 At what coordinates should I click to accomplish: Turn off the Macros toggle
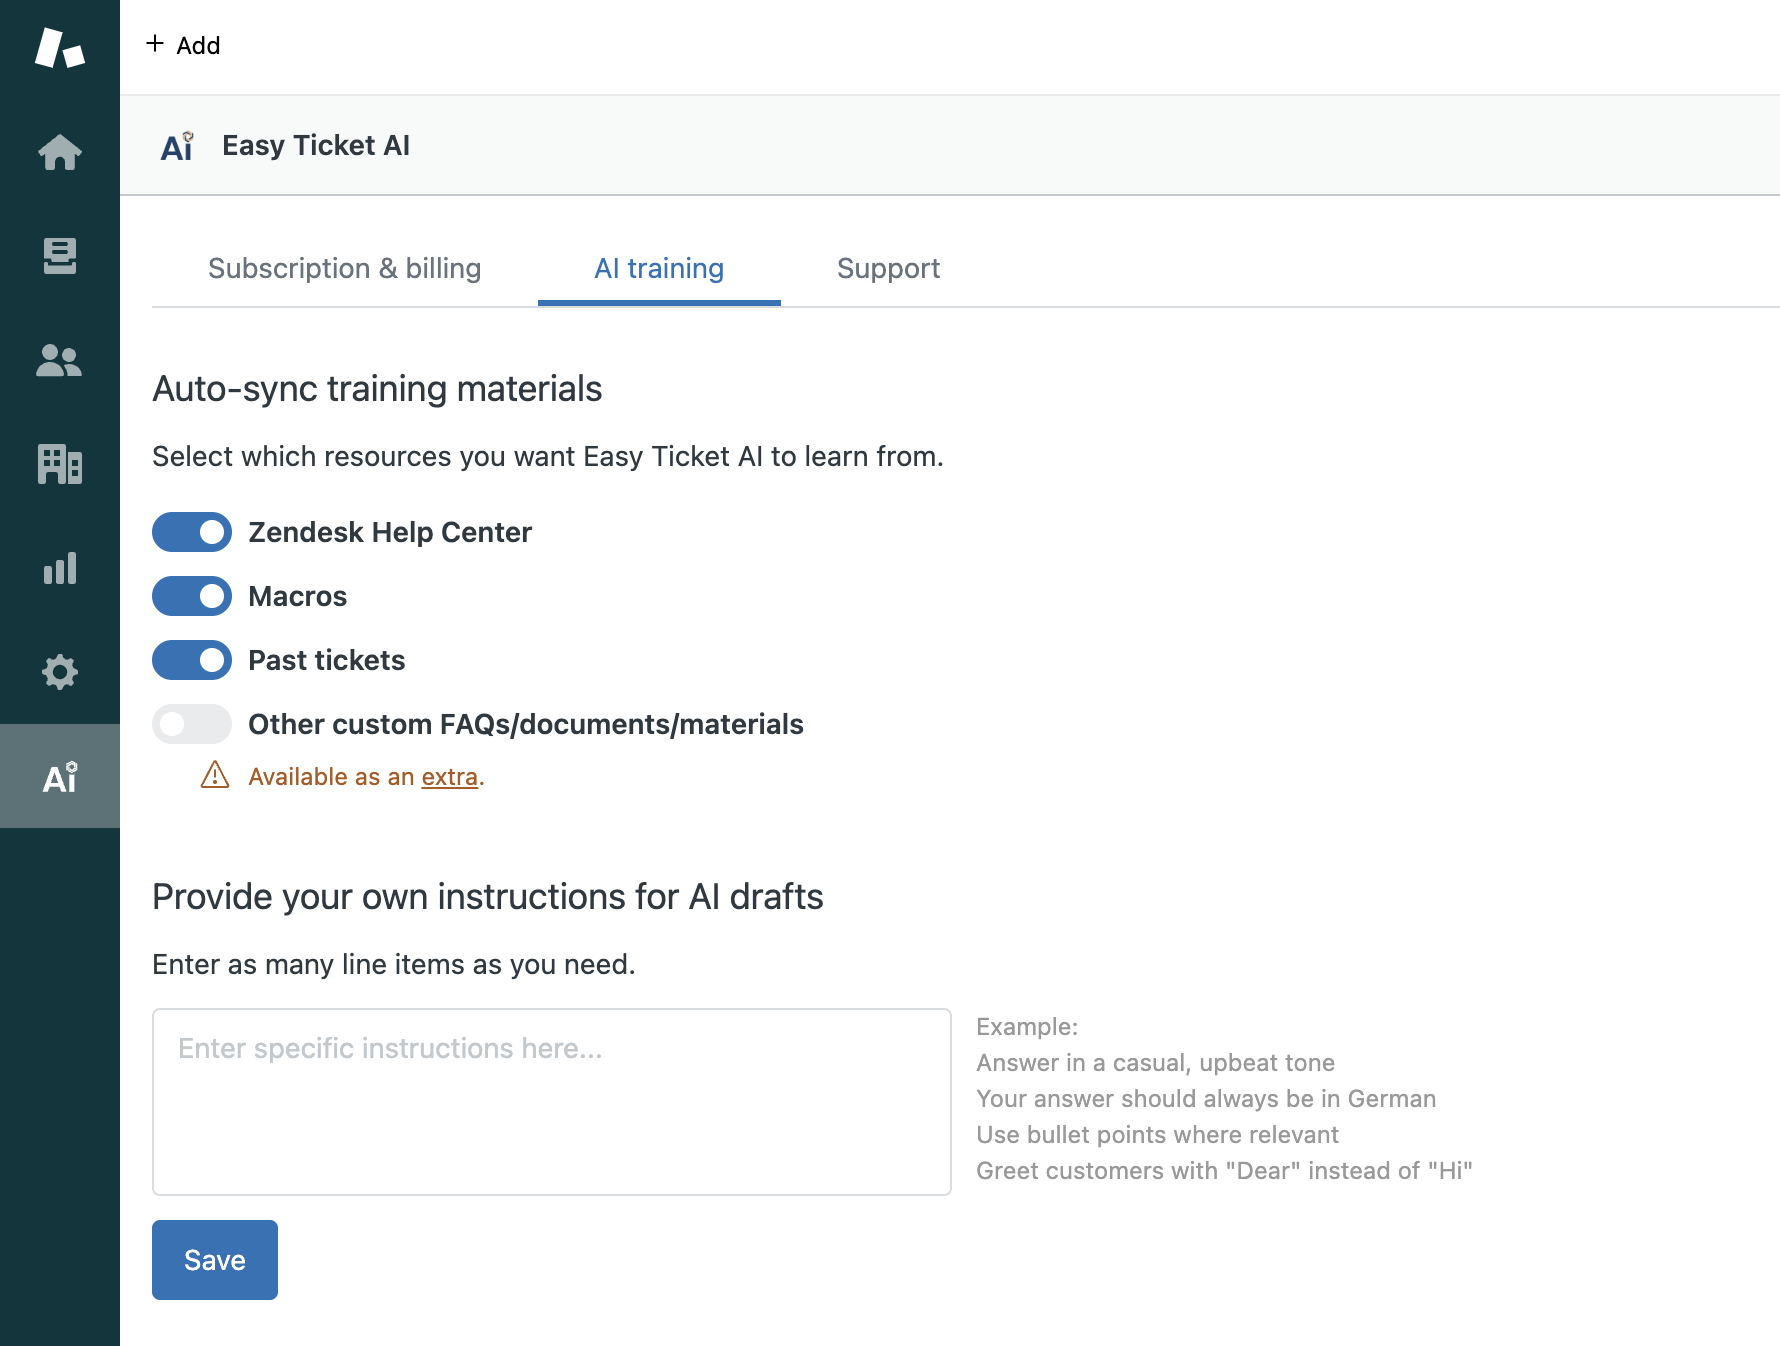[192, 596]
